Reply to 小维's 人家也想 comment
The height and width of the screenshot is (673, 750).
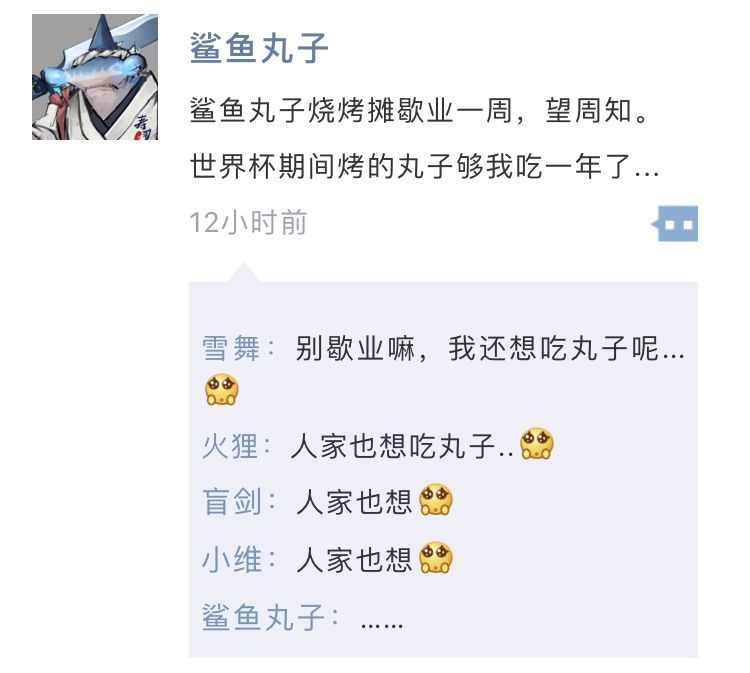coord(354,560)
